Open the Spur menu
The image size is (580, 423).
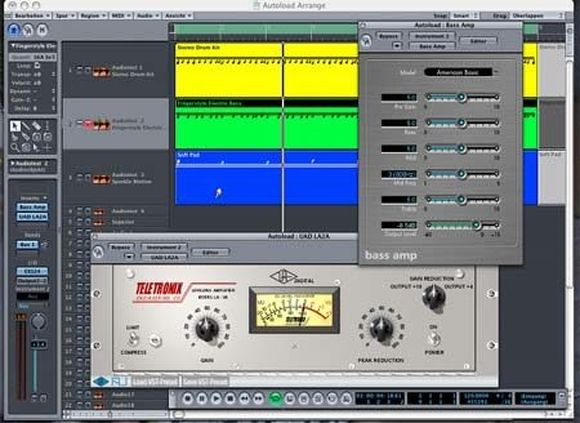(x=65, y=16)
